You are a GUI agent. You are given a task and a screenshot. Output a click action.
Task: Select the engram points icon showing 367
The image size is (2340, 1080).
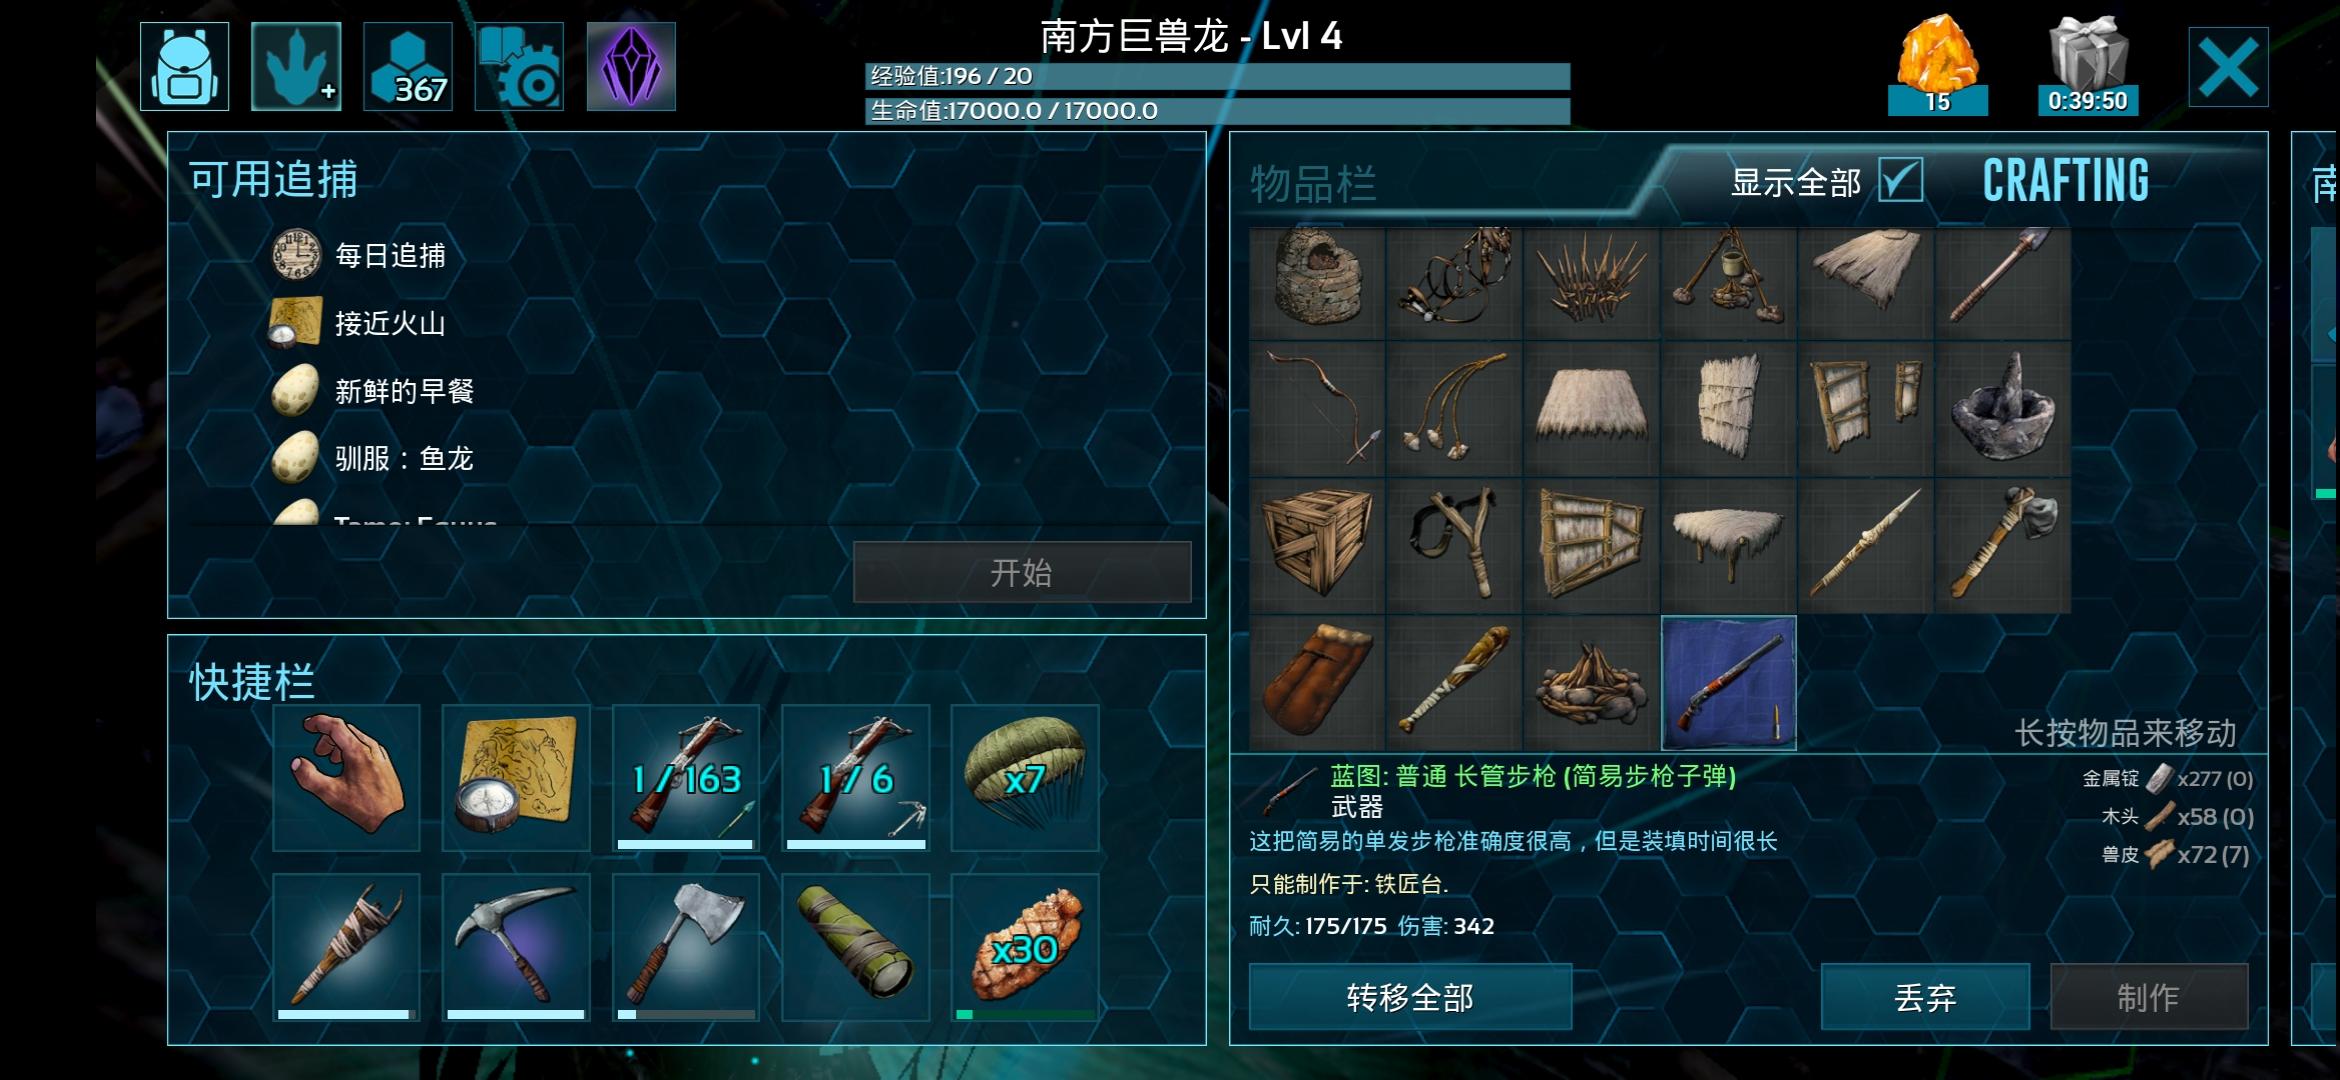click(x=408, y=66)
